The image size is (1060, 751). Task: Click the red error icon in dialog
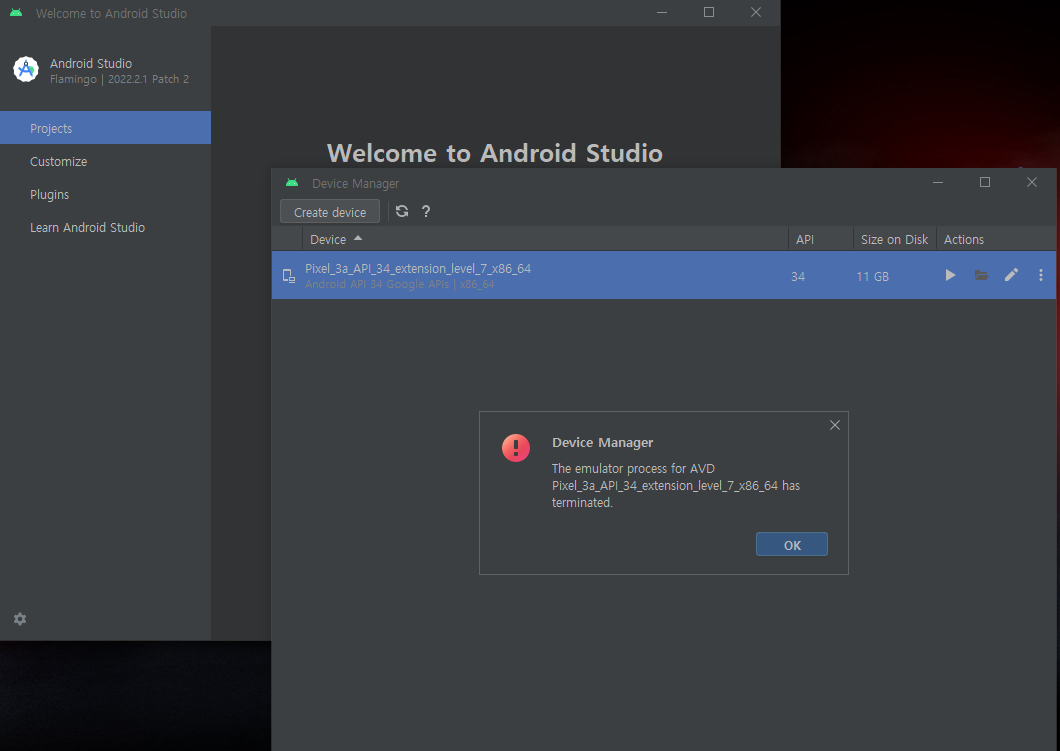click(516, 448)
